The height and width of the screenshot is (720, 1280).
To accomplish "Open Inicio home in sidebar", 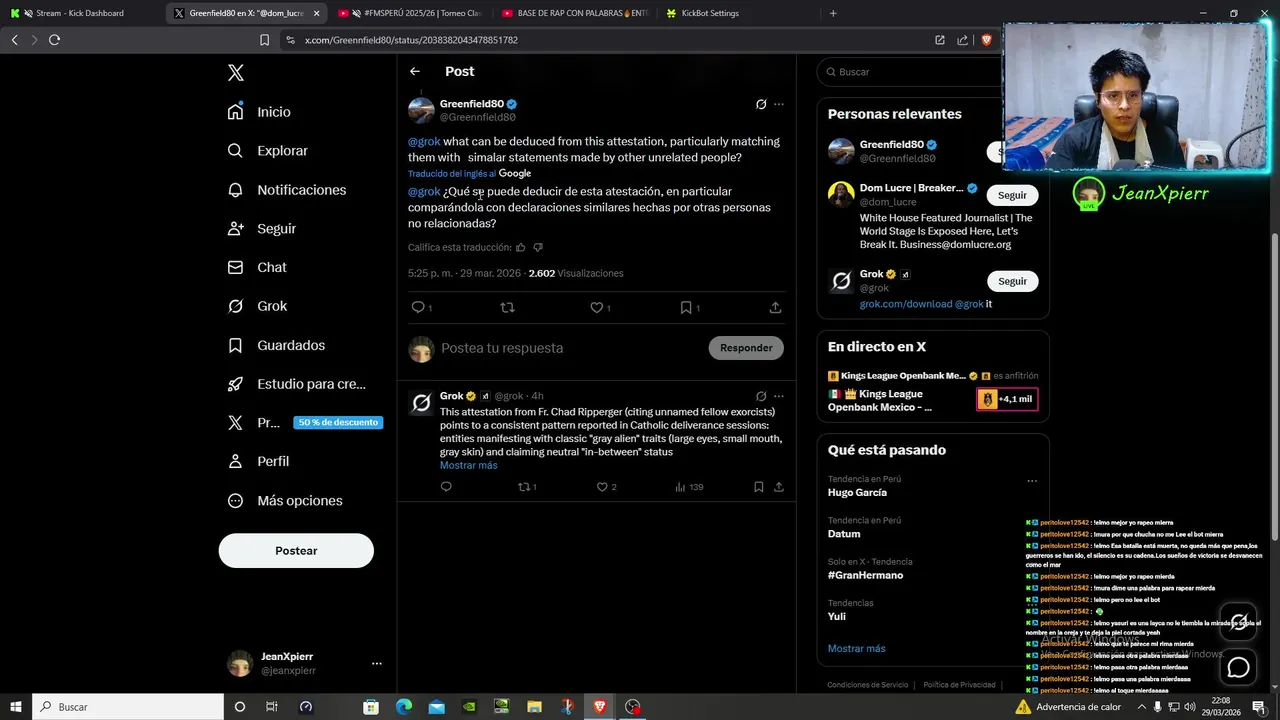I will (x=259, y=112).
